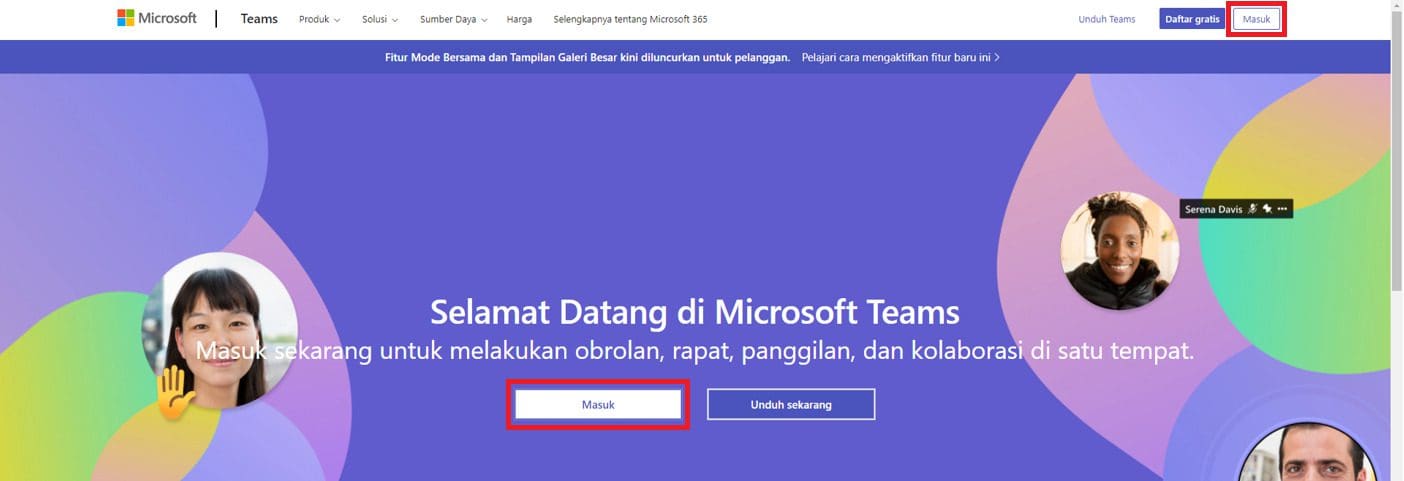Click the white Masuk button below the headline
The height and width of the screenshot is (481, 1404).
598,405
